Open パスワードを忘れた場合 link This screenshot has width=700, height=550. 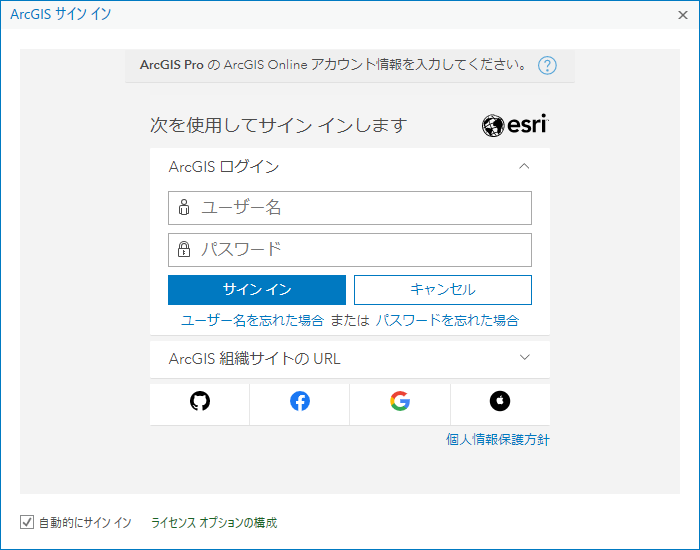point(447,320)
